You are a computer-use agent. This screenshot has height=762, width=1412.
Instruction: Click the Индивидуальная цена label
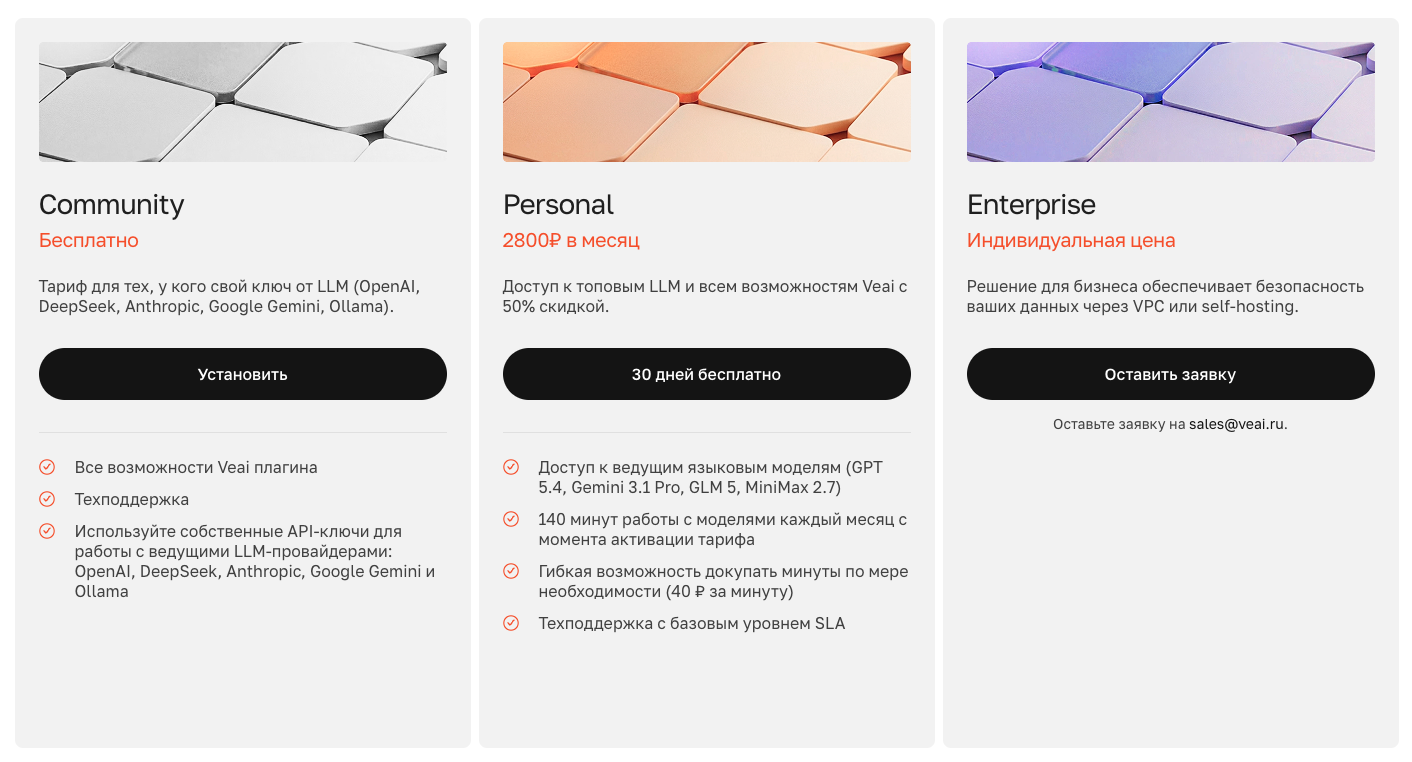1071,240
